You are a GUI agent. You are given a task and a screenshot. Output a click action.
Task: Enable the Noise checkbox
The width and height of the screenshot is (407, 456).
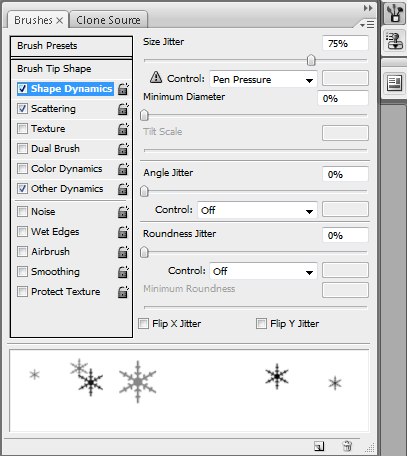pos(22,212)
